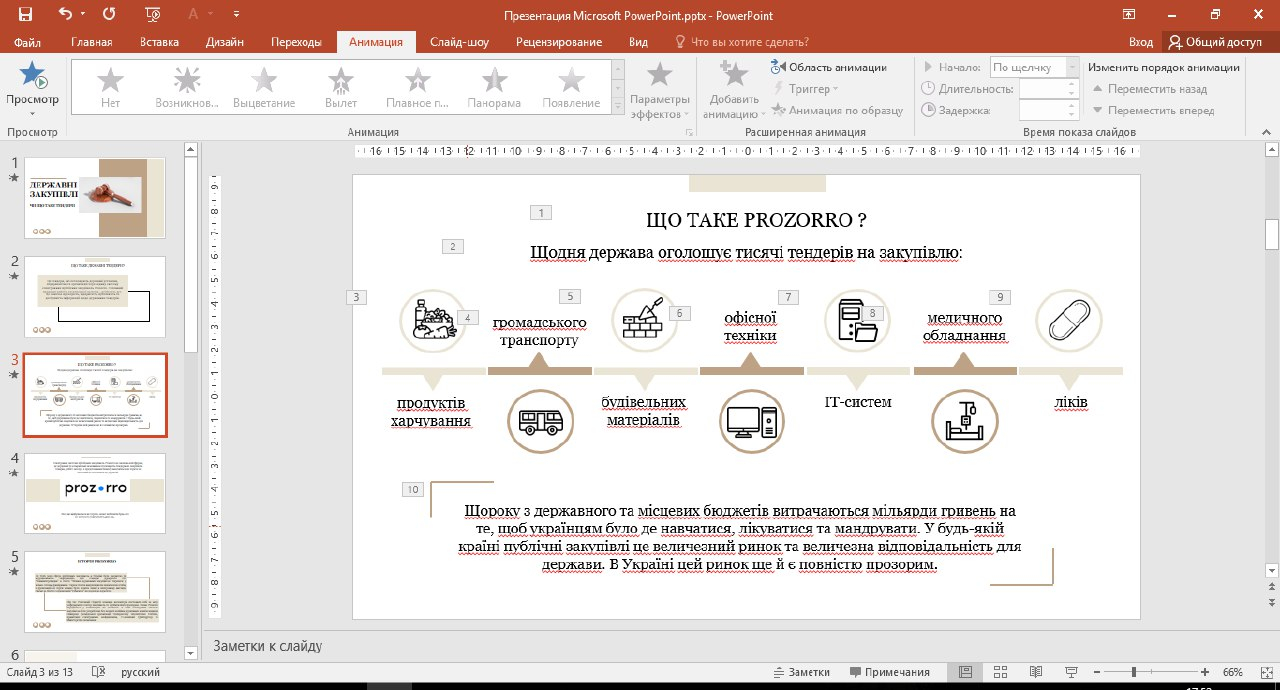The height and width of the screenshot is (690, 1280).
Task: Click the zoom slider handle
Action: [x=1133, y=672]
